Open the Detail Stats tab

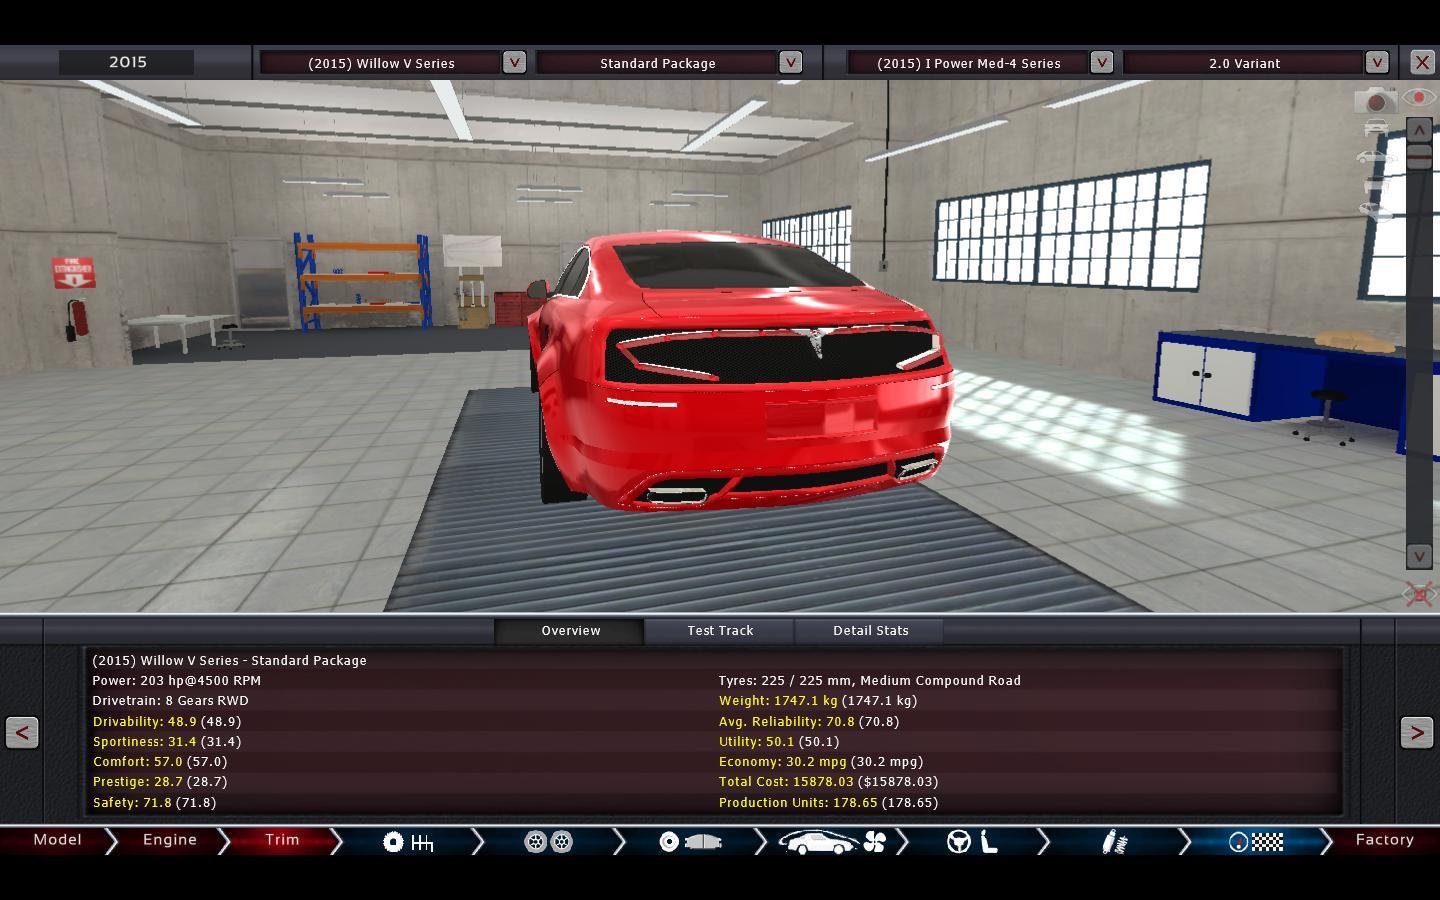click(870, 631)
